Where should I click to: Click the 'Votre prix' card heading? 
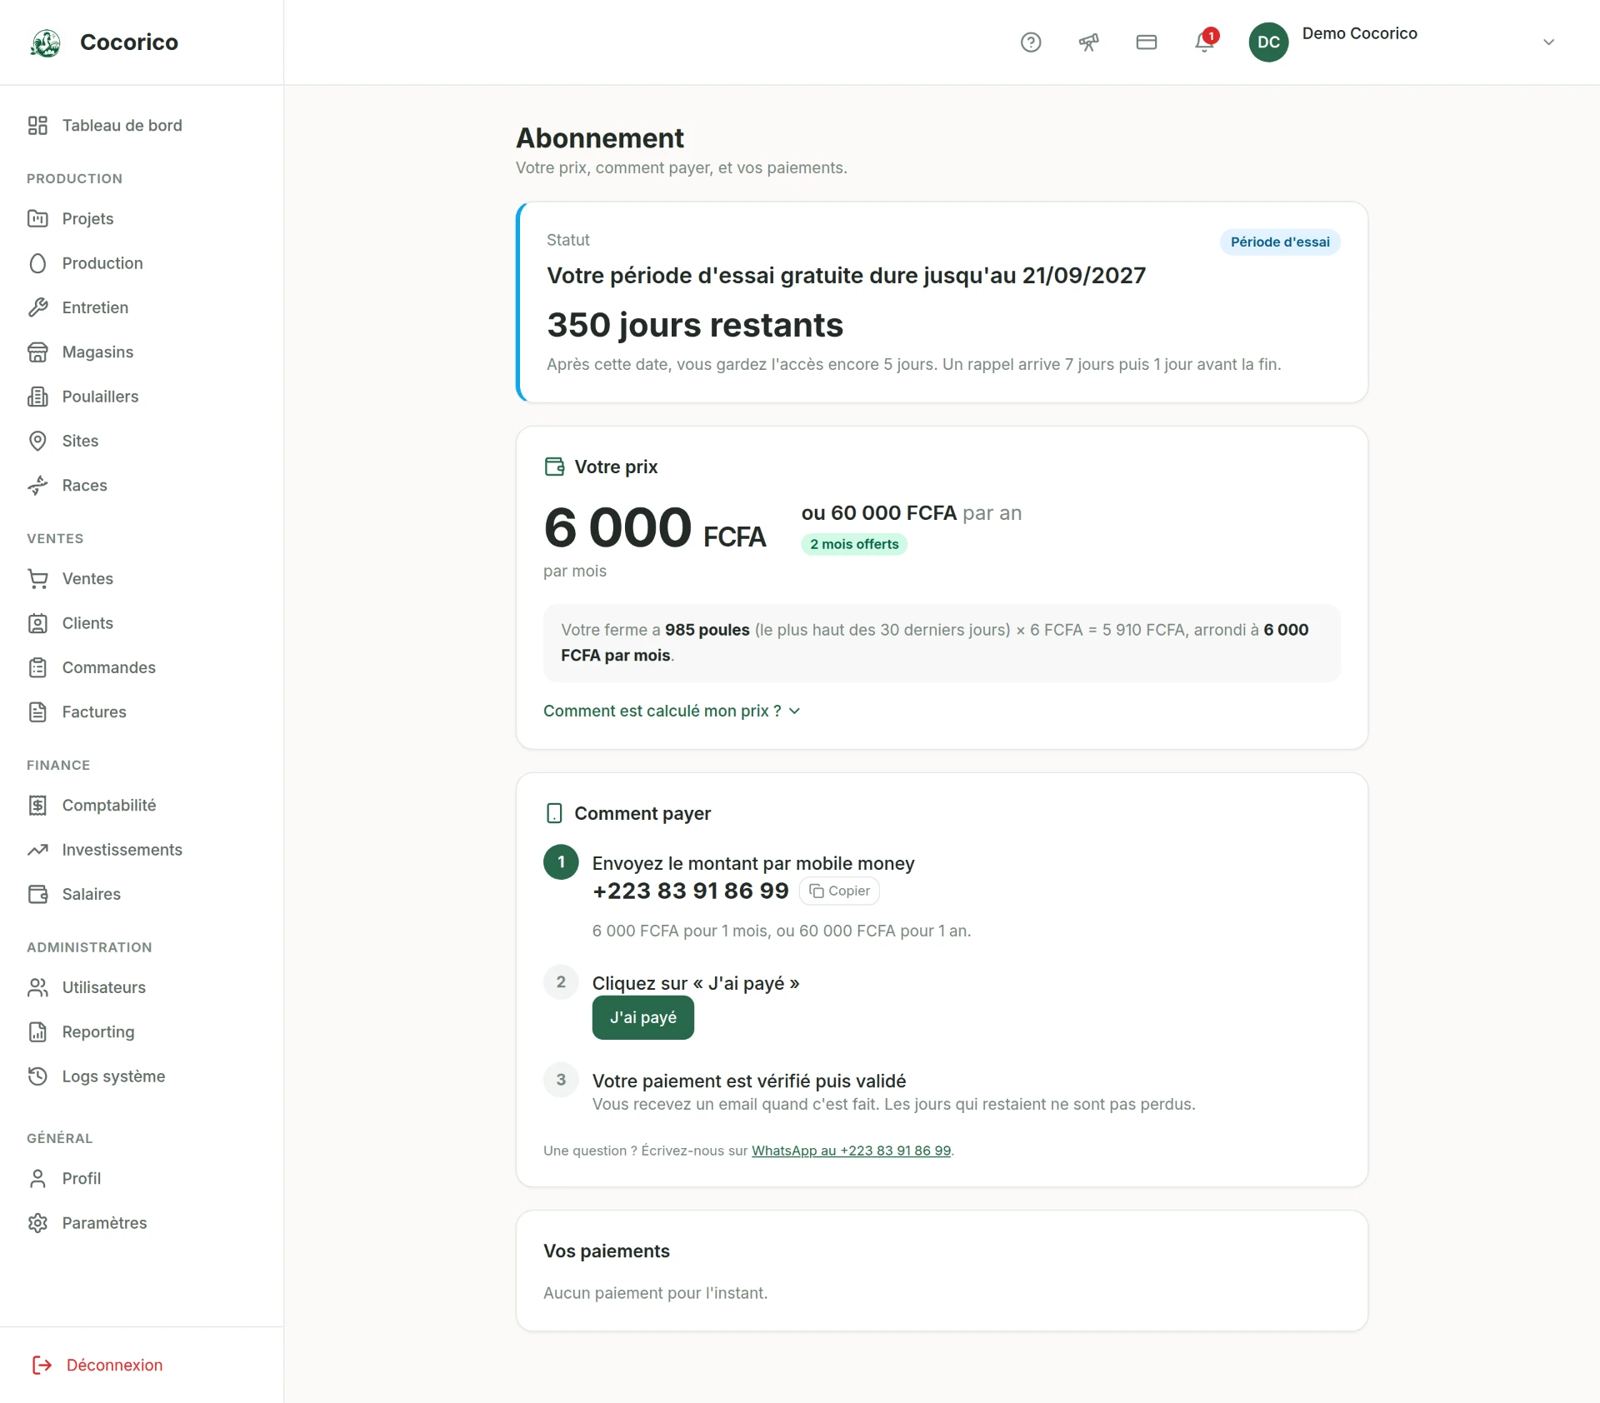coord(616,467)
